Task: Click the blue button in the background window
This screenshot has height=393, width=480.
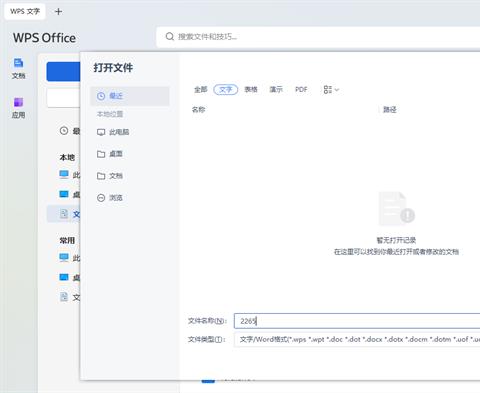Action: pos(63,71)
